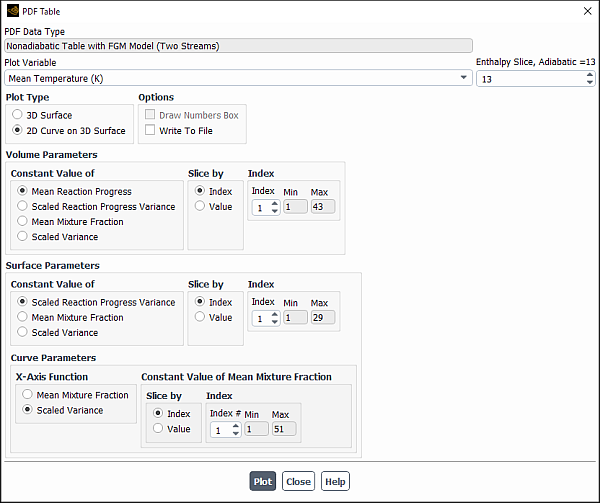The width and height of the screenshot is (600, 503).
Task: Select 2D Curve on 3D Surface
Action: click(18, 130)
